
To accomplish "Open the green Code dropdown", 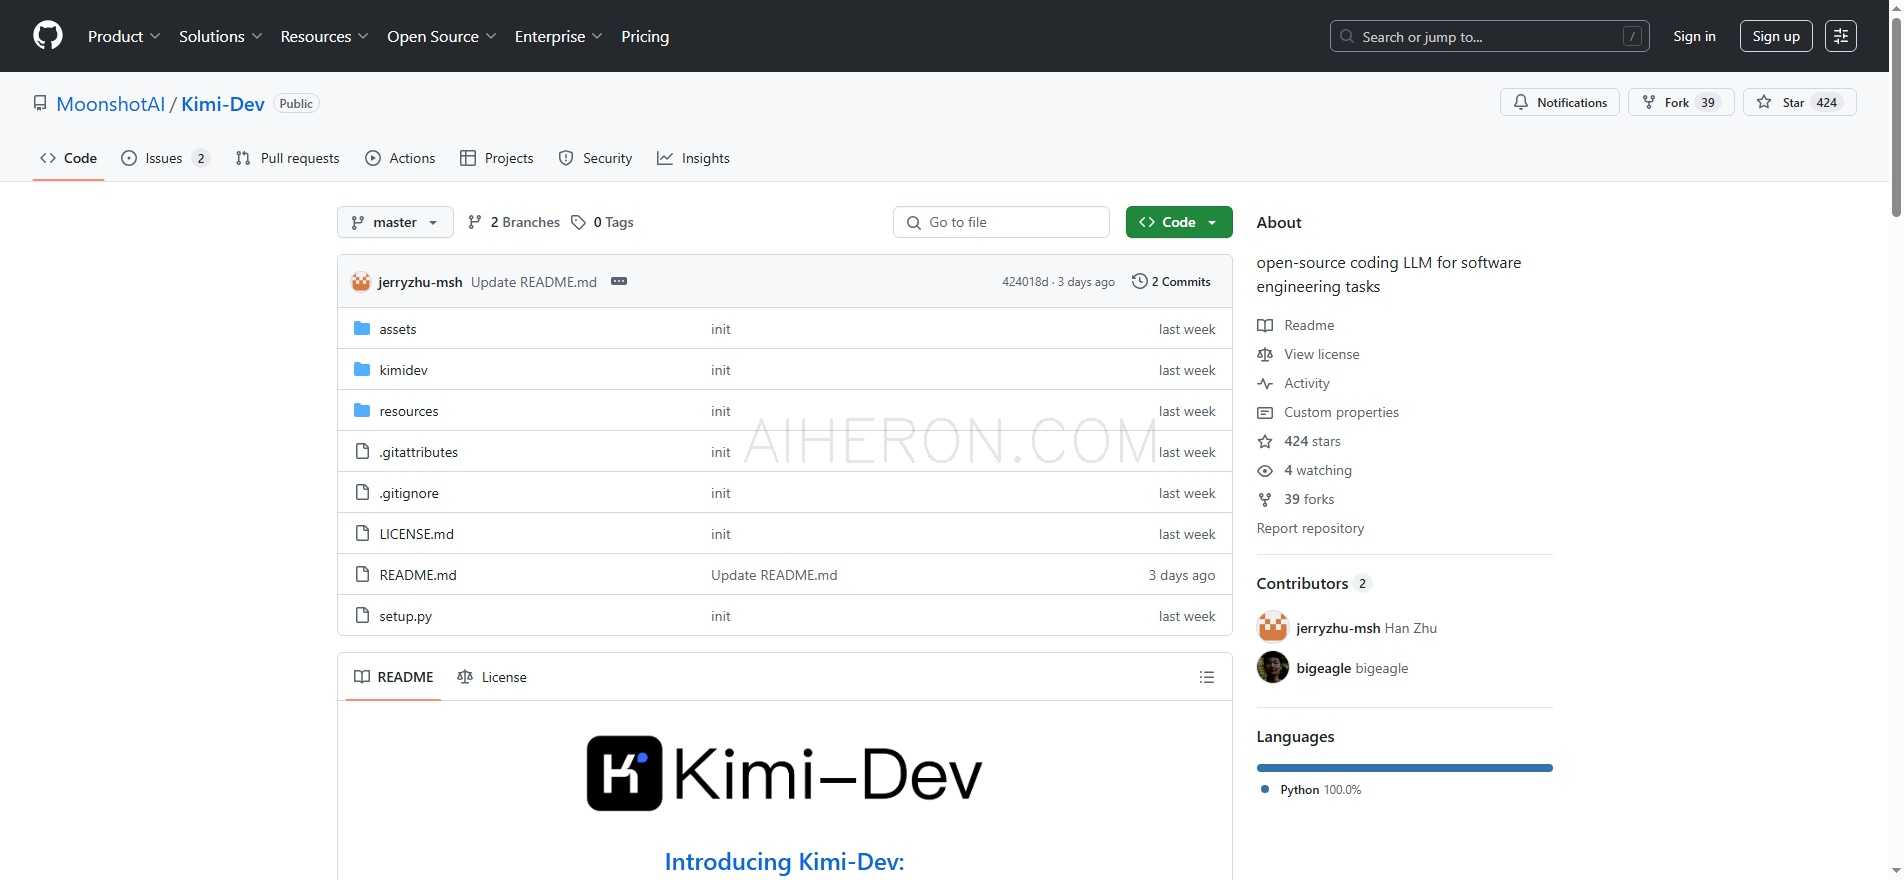I will pos(1179,222).
